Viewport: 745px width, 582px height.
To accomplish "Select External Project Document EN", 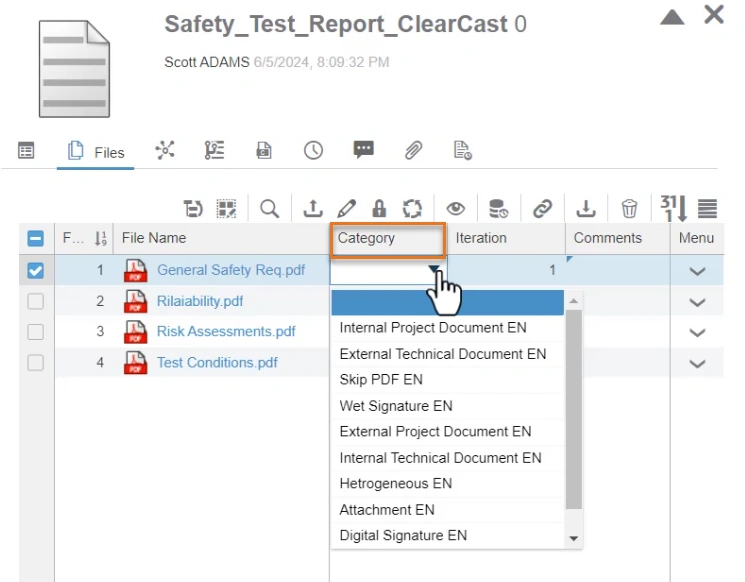I will (448, 431).
